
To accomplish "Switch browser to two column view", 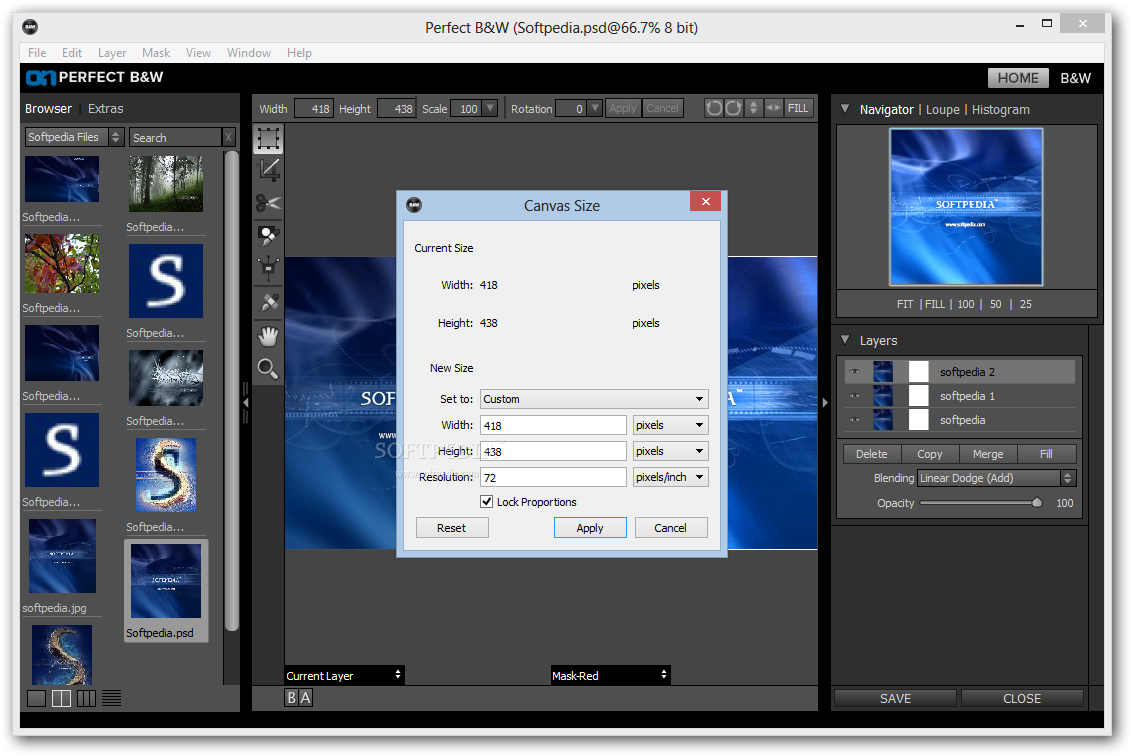I will pyautogui.click(x=61, y=698).
